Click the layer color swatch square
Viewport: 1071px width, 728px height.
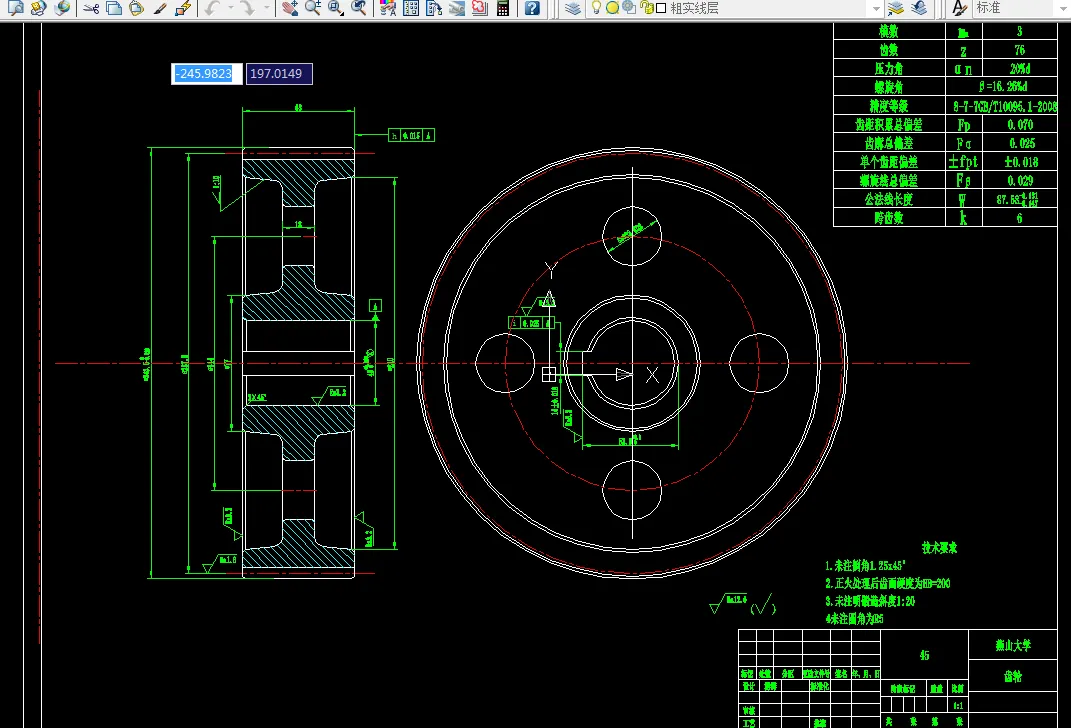pyautogui.click(x=661, y=8)
